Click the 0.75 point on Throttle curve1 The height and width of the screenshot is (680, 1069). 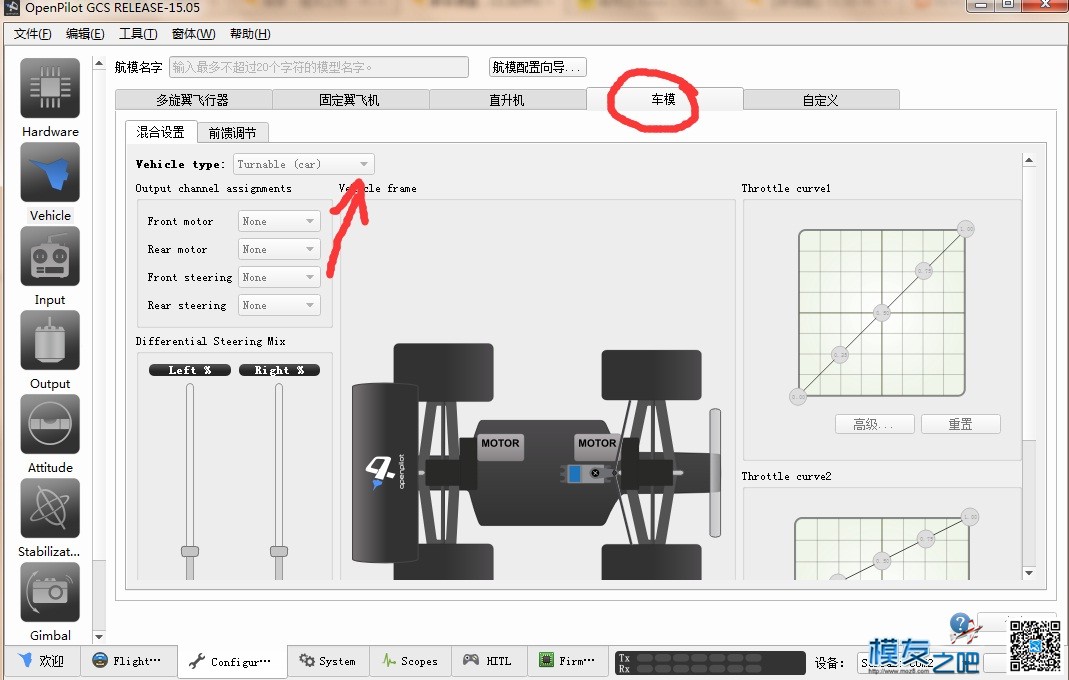tap(923, 271)
